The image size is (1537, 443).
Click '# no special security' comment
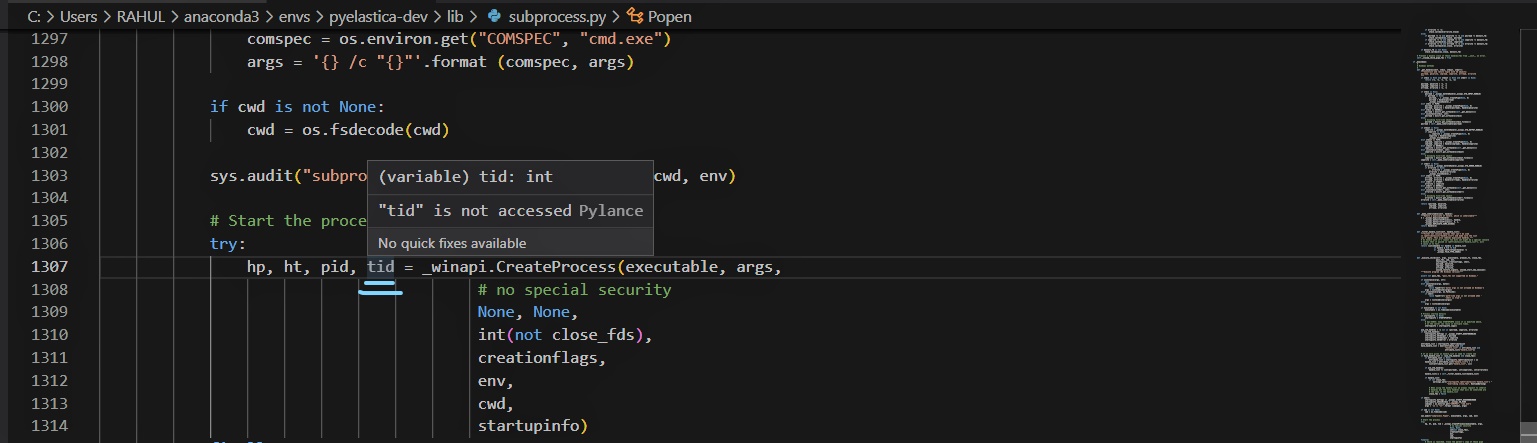(574, 290)
